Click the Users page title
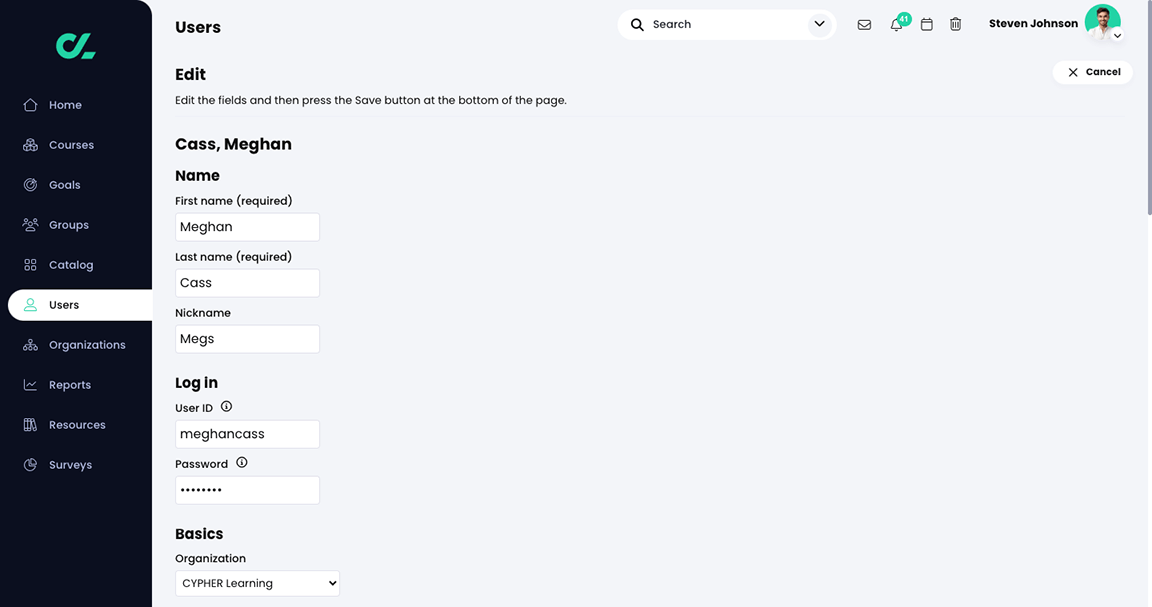The height and width of the screenshot is (607, 1152). 198,27
